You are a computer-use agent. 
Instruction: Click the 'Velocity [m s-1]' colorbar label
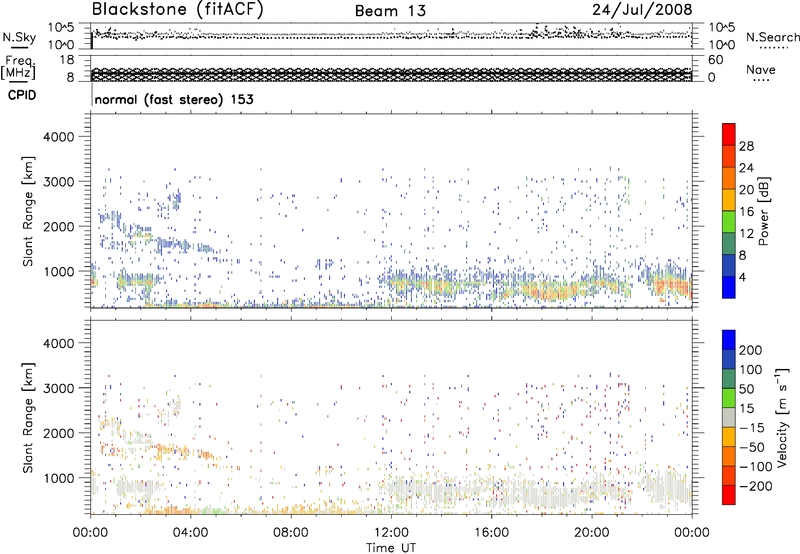782,417
